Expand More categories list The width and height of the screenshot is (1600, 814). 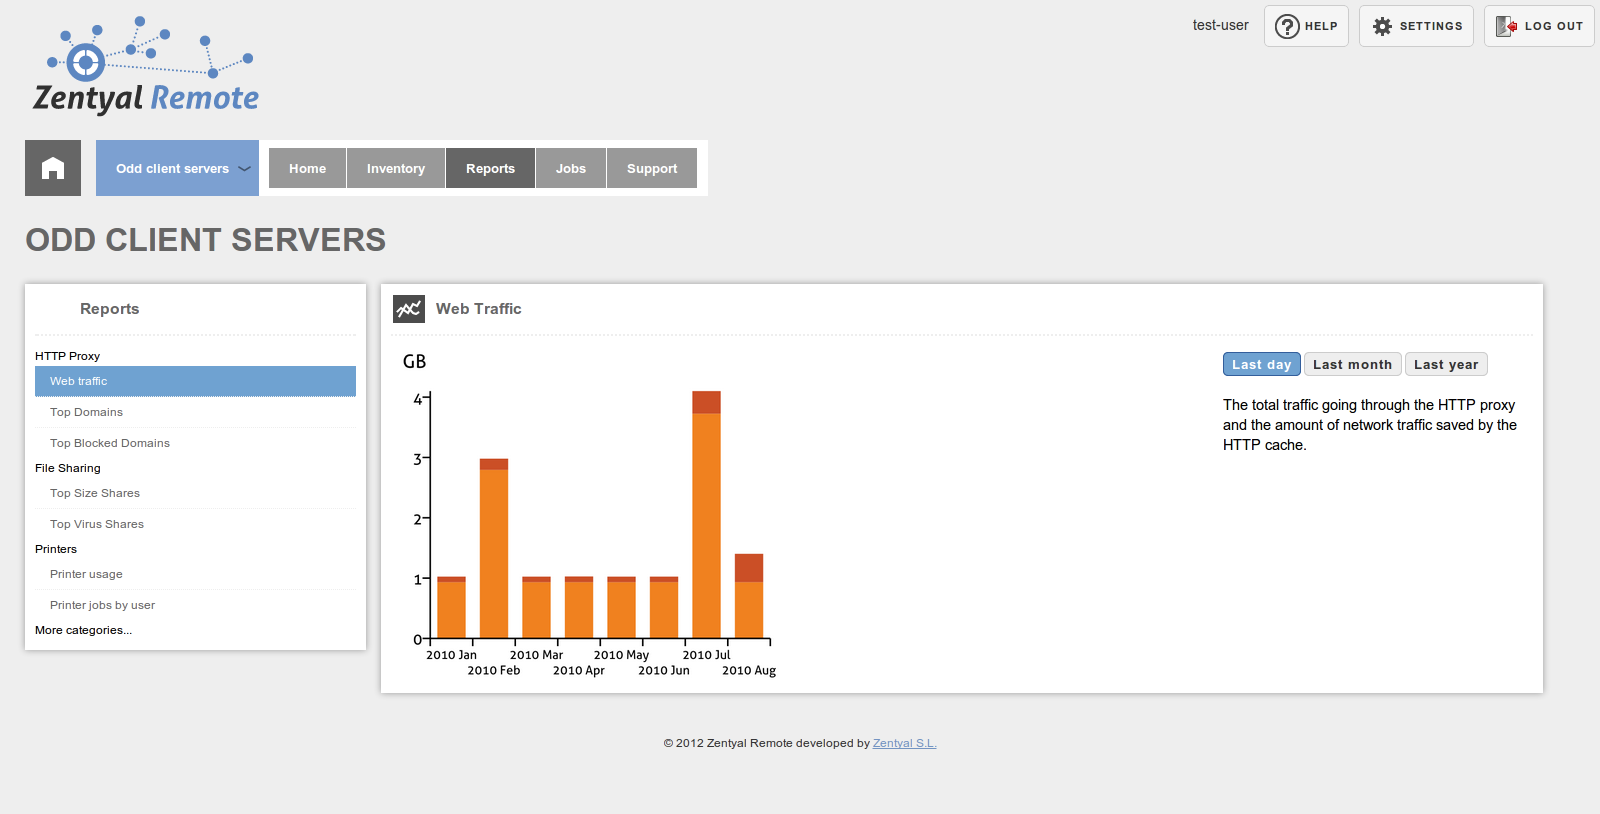pos(83,630)
